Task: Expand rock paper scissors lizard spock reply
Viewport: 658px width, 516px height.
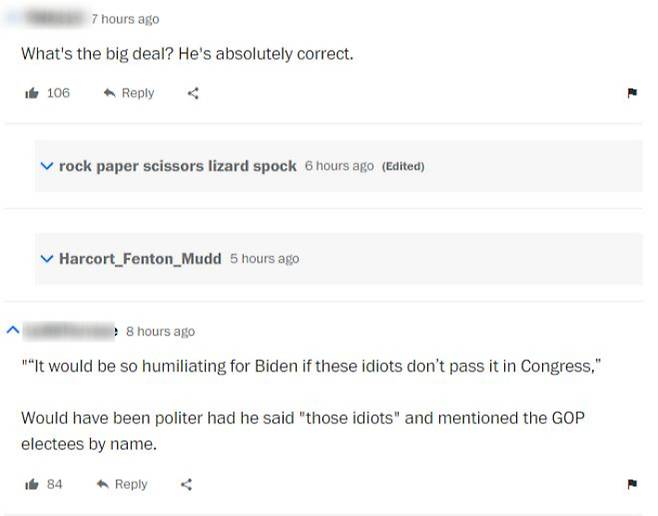Action: pyautogui.click(x=46, y=166)
